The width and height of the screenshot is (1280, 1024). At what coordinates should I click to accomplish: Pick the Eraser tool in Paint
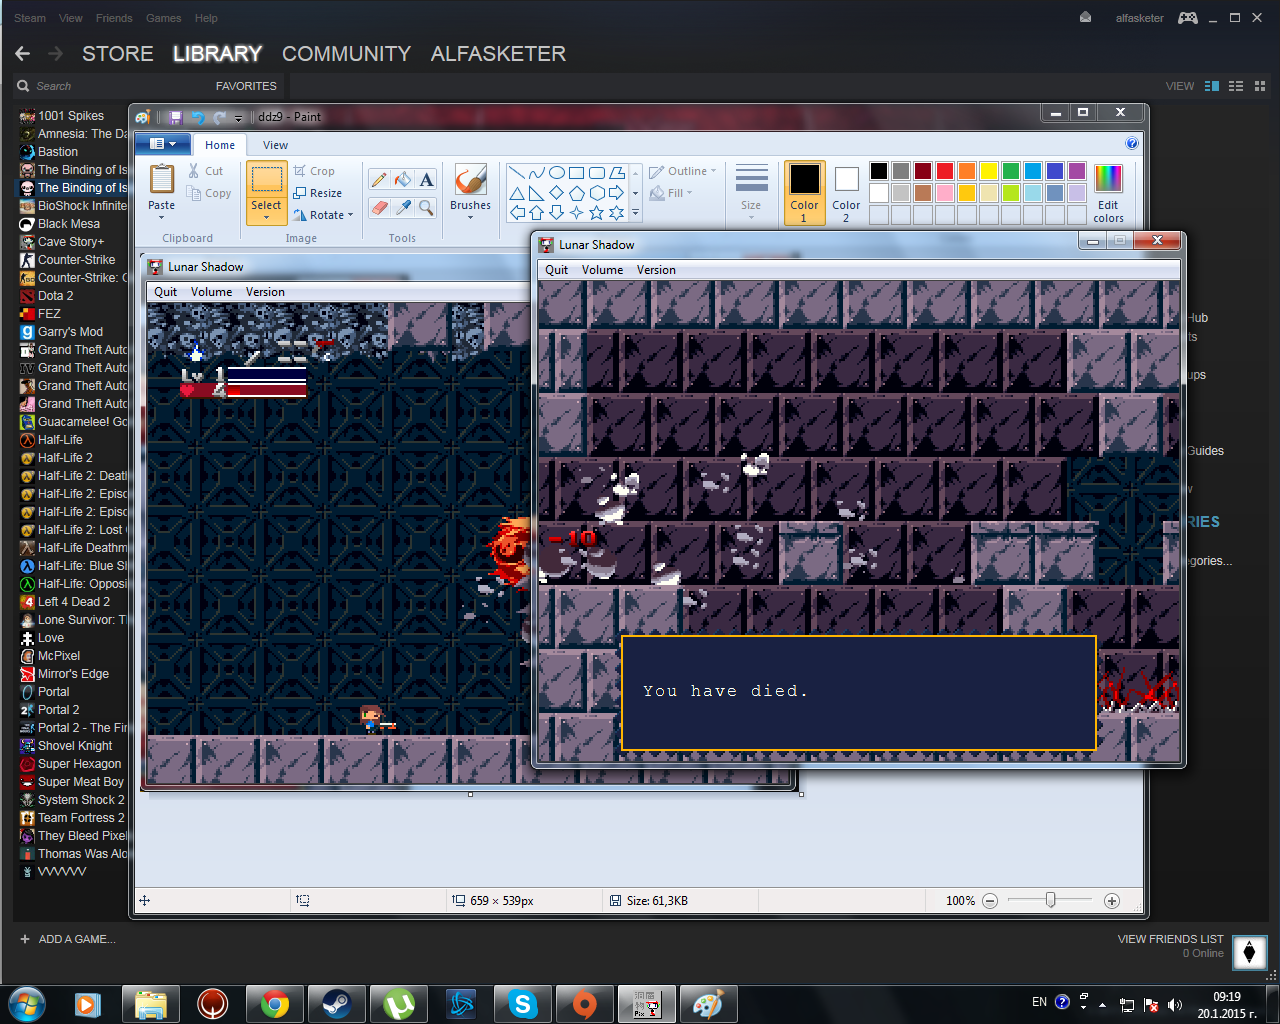[x=379, y=207]
